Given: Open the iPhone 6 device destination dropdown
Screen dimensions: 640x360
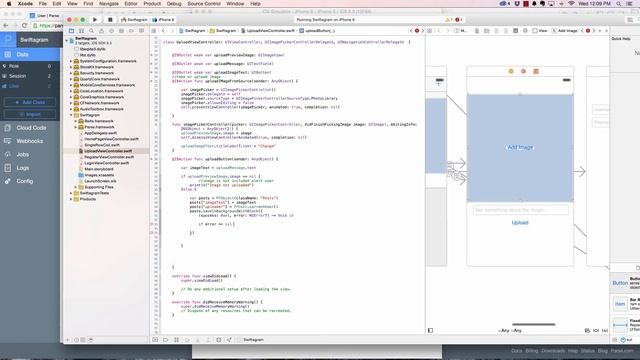Looking at the screenshot, I should click(x=164, y=20).
